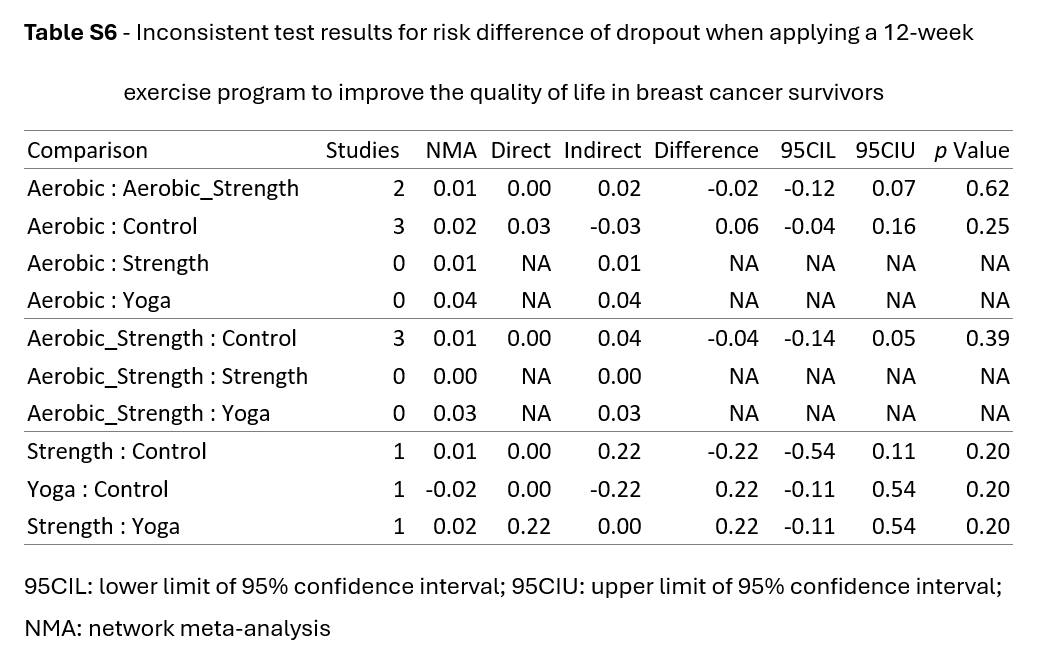Select the "Aerobic : Control" row label
Image resolution: width=1043 pixels, height=658 pixels.
(x=112, y=226)
